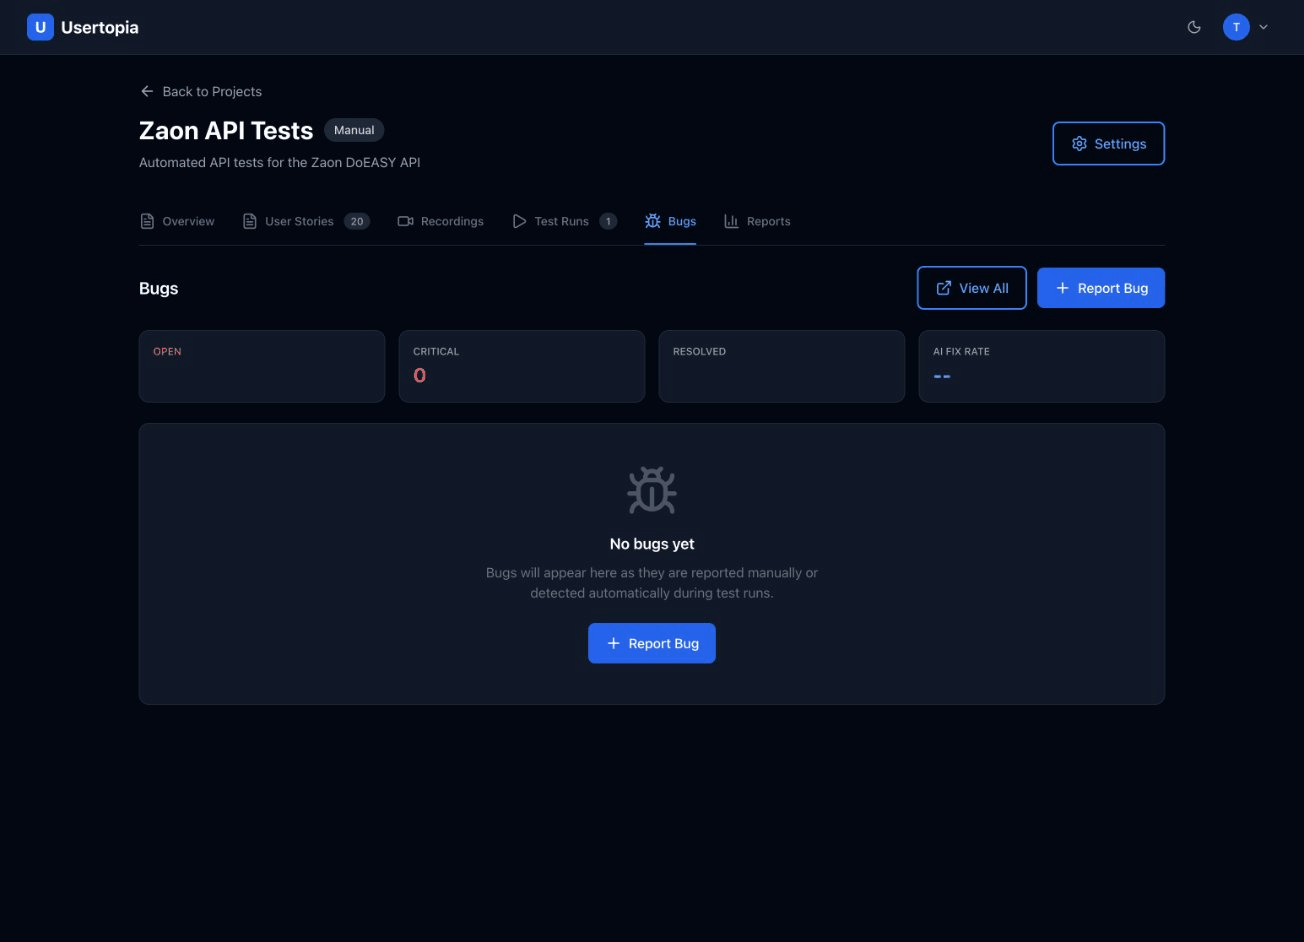Open the User Stories tab
The height and width of the screenshot is (942, 1304).
tap(306, 221)
